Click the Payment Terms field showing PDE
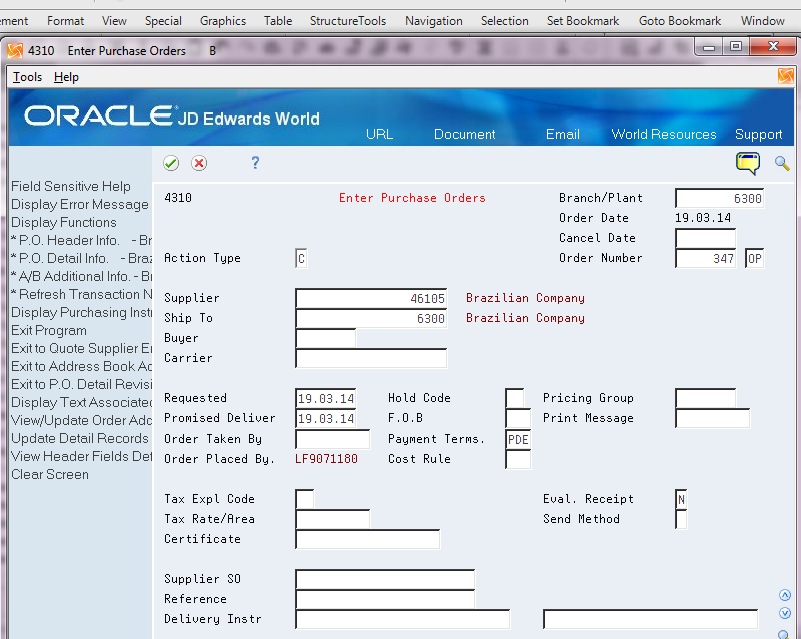The image size is (801, 639). [518, 439]
